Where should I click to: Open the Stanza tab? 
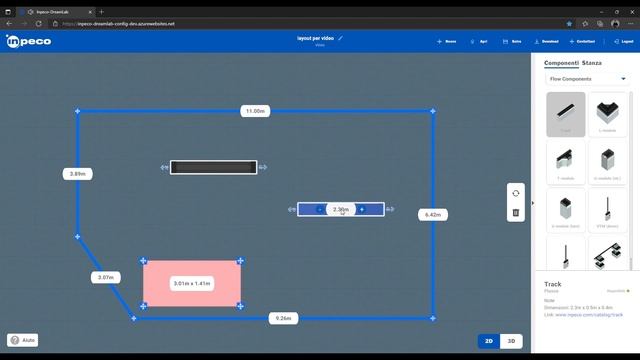click(x=591, y=63)
